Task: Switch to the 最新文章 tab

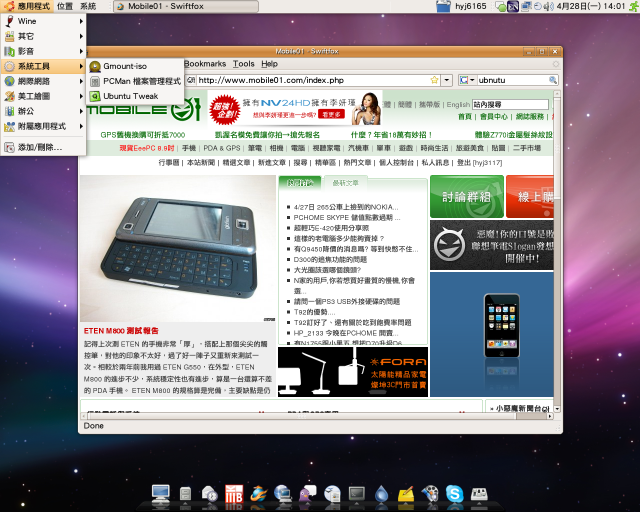Action: [345, 183]
